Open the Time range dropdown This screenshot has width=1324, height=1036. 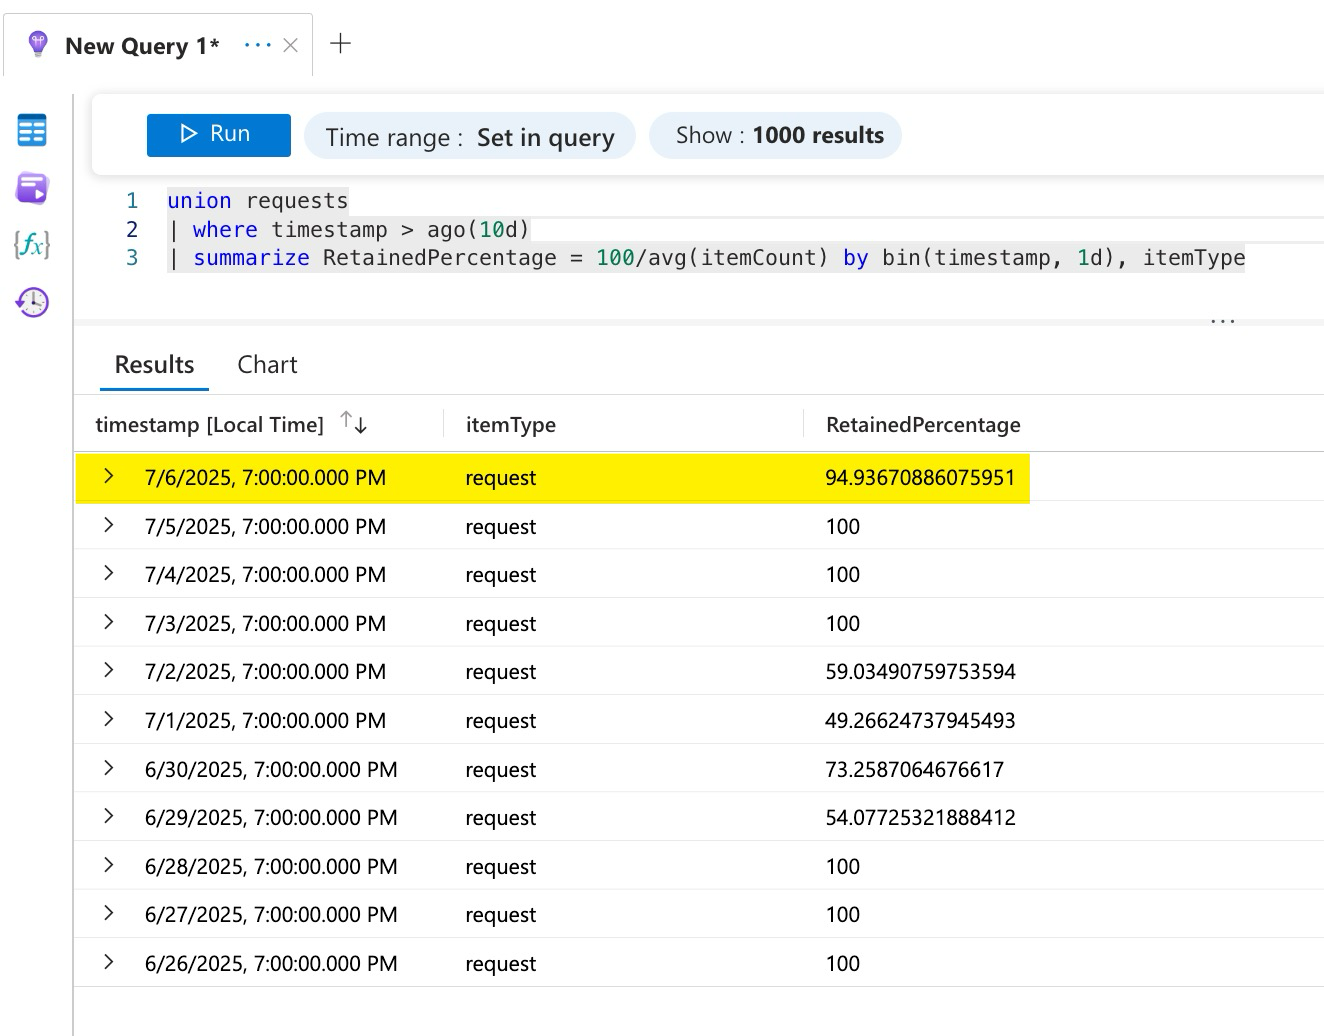pos(469,136)
